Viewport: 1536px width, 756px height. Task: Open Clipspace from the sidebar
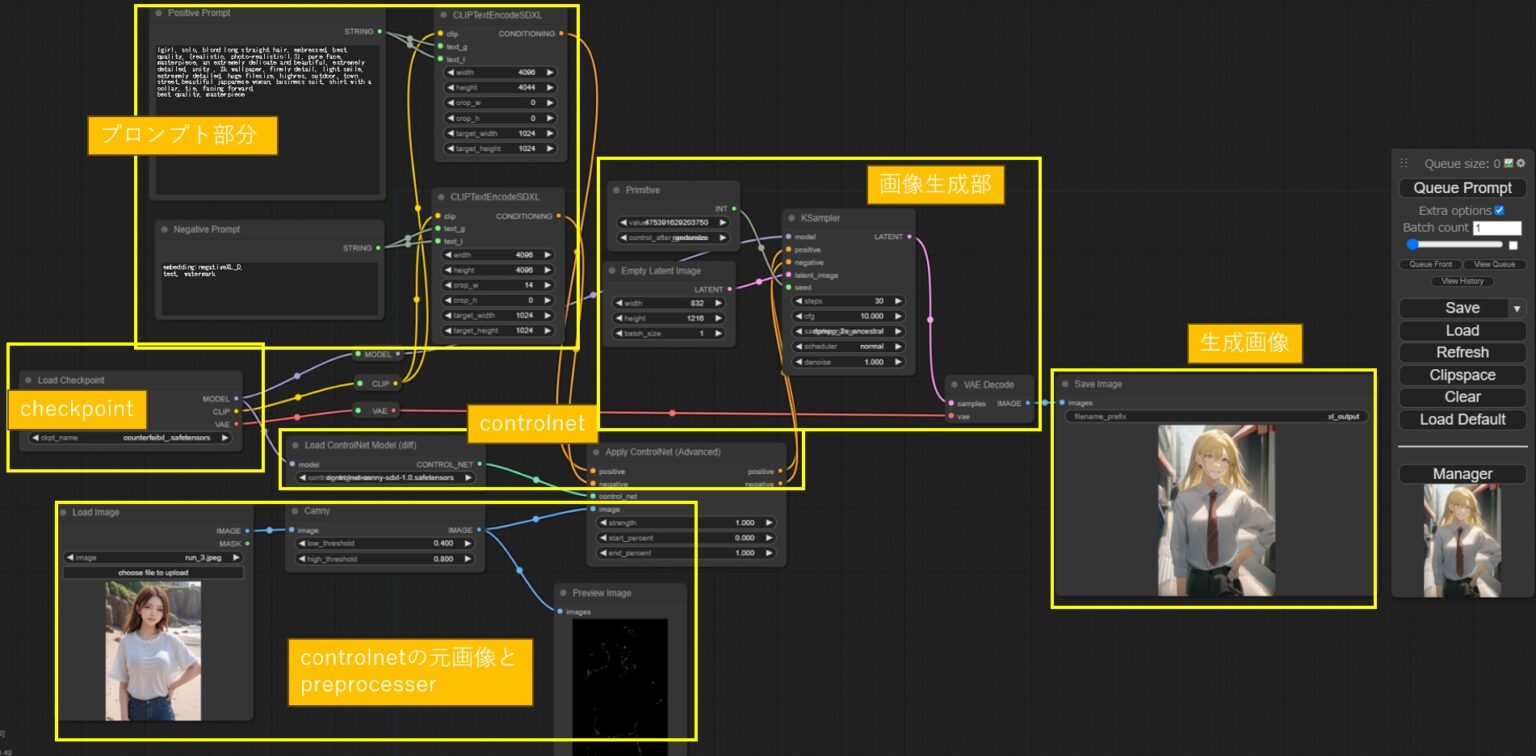point(1462,374)
